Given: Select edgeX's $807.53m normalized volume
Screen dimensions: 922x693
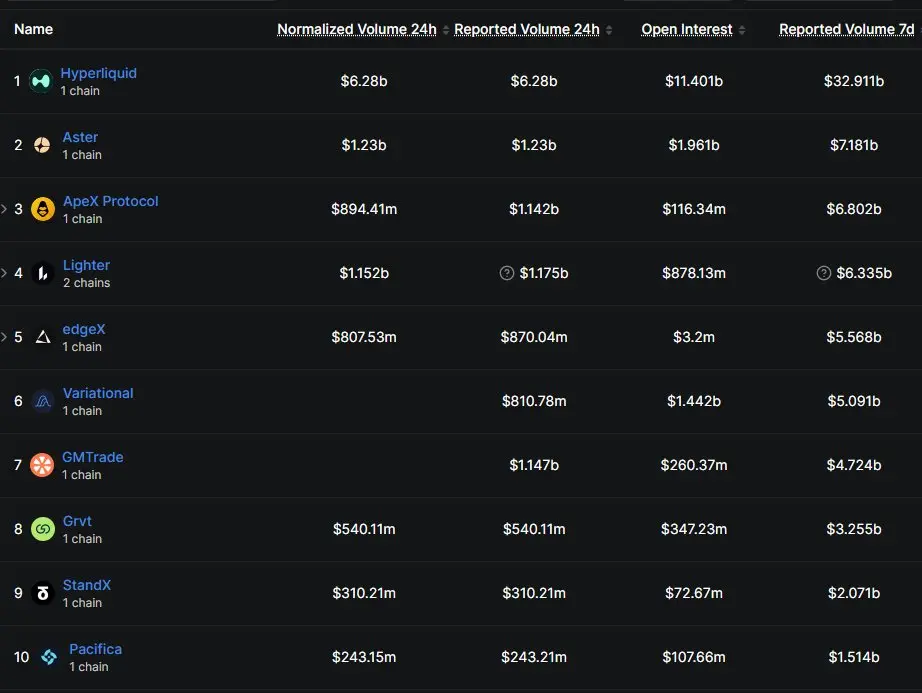Looking at the screenshot, I should [364, 337].
